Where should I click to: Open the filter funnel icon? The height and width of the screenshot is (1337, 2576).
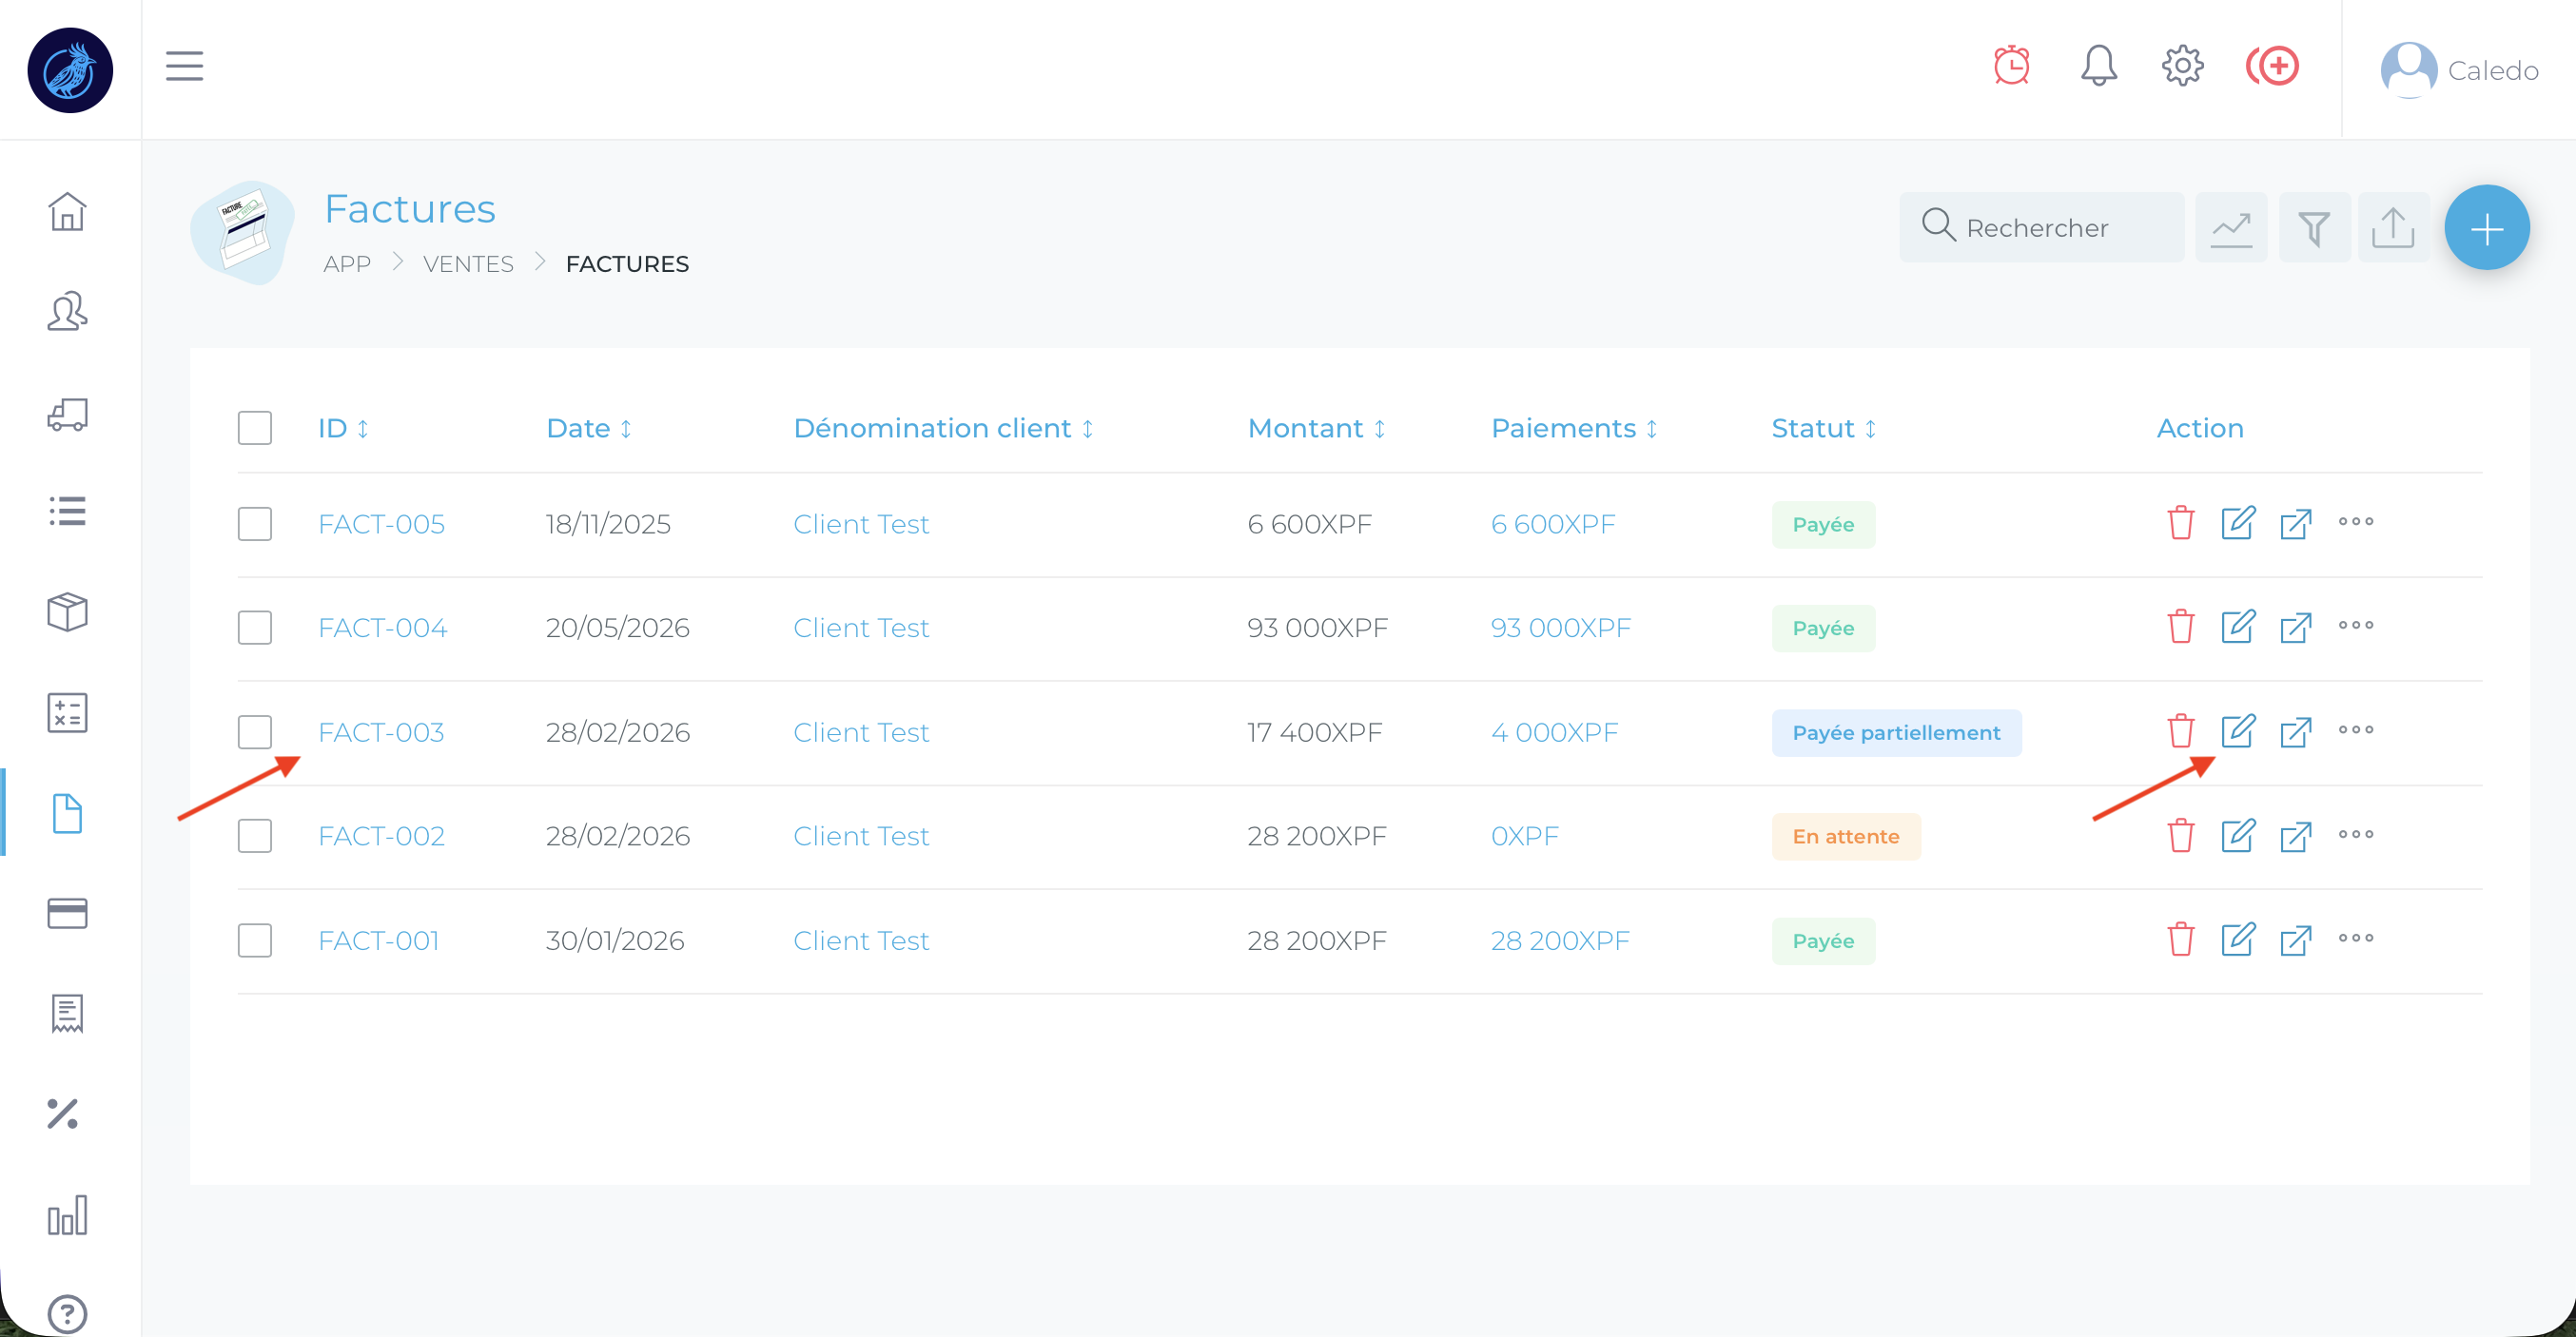click(2313, 228)
